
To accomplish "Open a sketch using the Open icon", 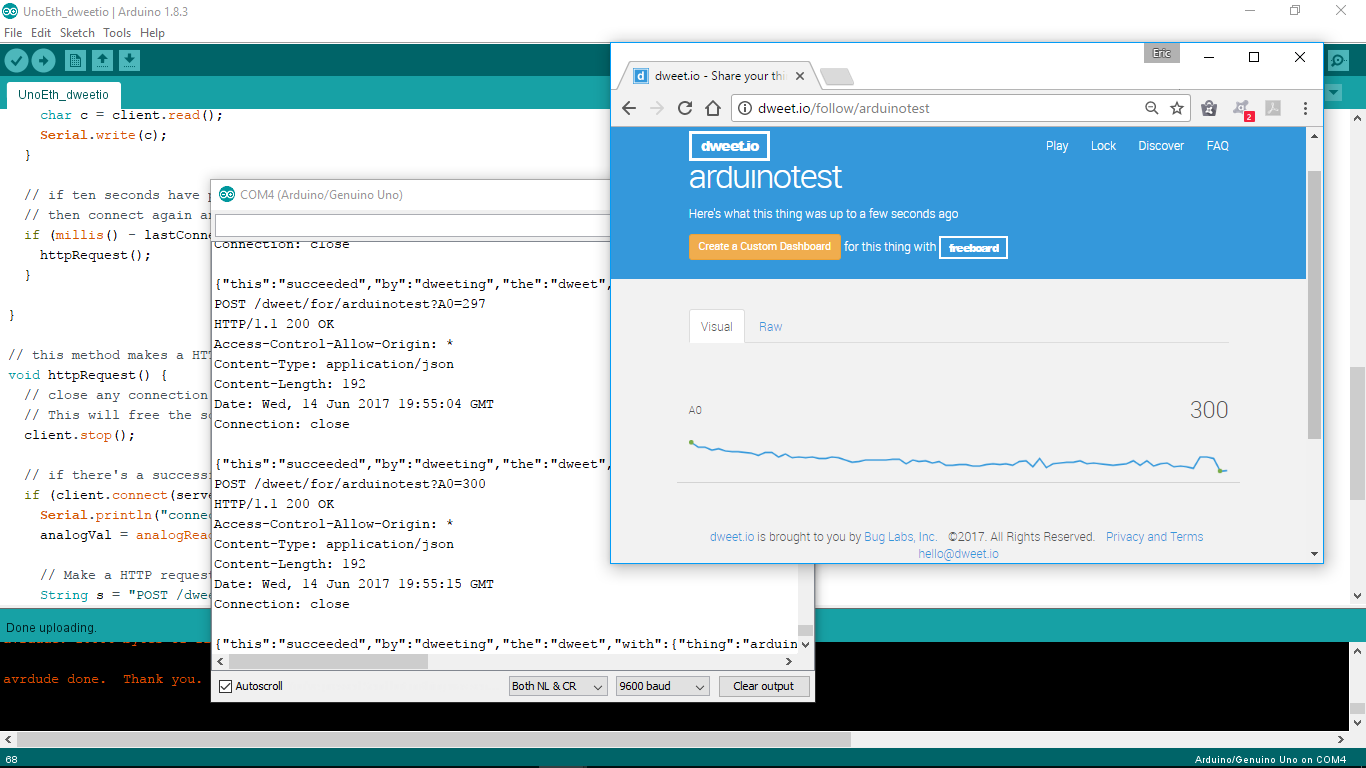I will tap(102, 61).
